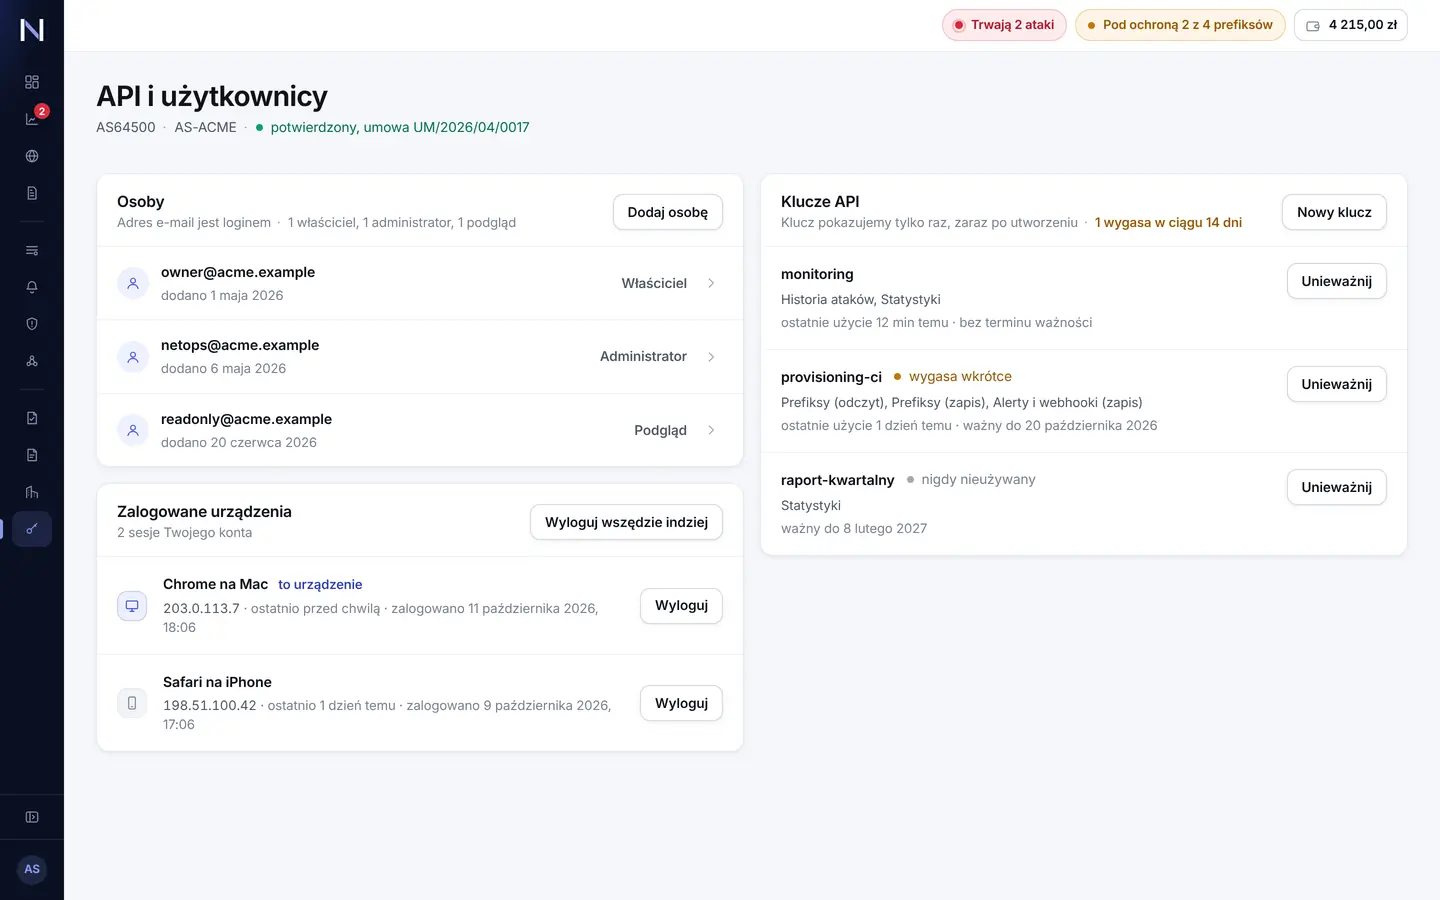This screenshot has height=900, width=1440.
Task: Log out the Safari na iPhone session
Action: click(681, 703)
